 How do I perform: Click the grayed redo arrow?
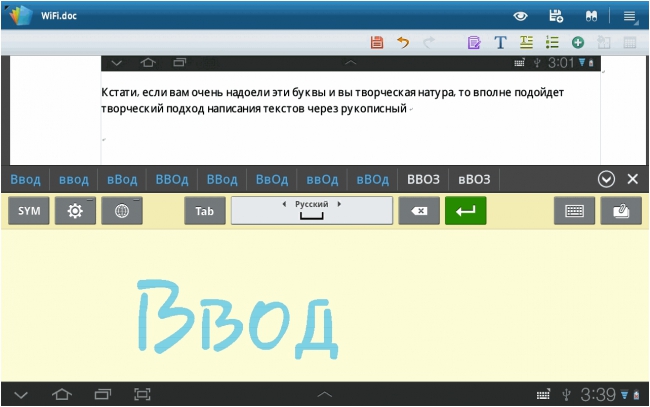click(x=429, y=42)
